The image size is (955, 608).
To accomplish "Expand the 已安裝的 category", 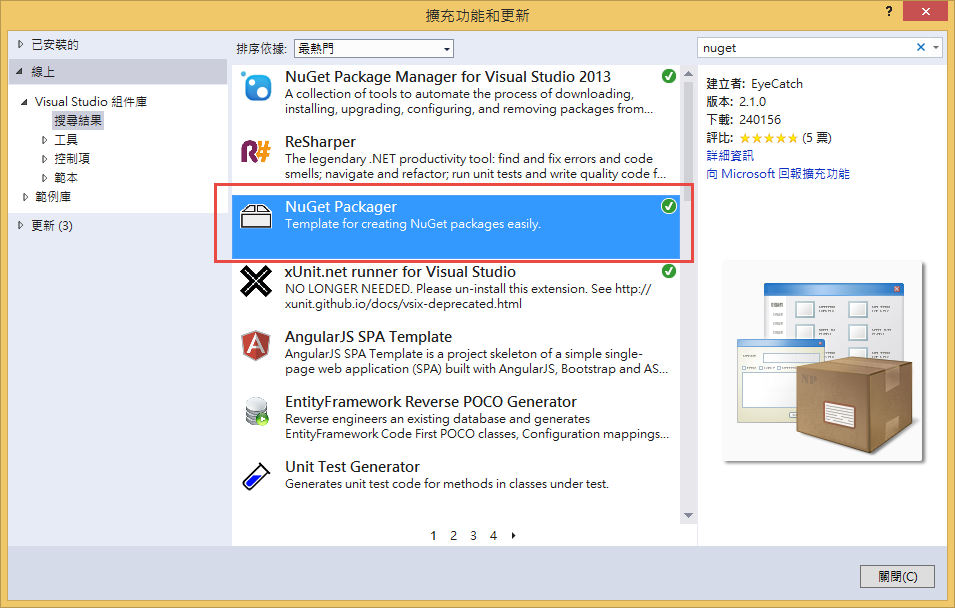I will coord(21,44).
